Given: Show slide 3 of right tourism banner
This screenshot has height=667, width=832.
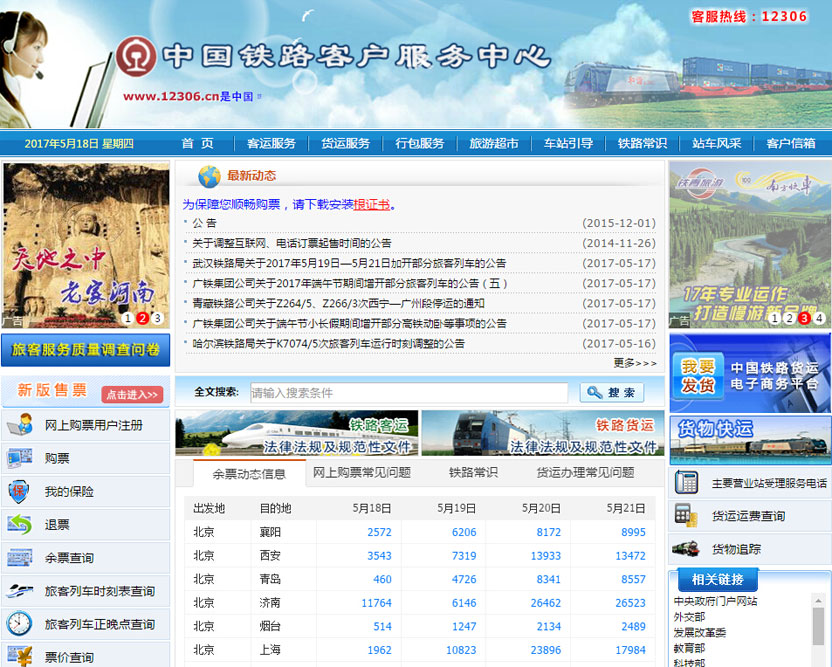Looking at the screenshot, I should click(x=804, y=318).
